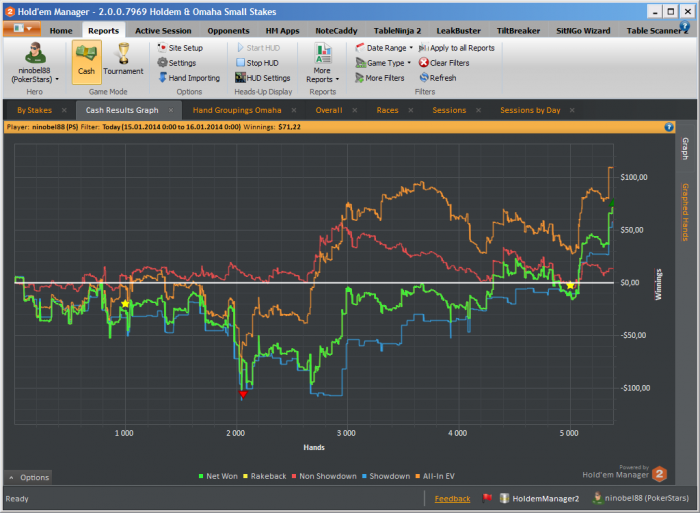Open the More Reports dropdown
The width and height of the screenshot is (700, 513).
point(322,63)
